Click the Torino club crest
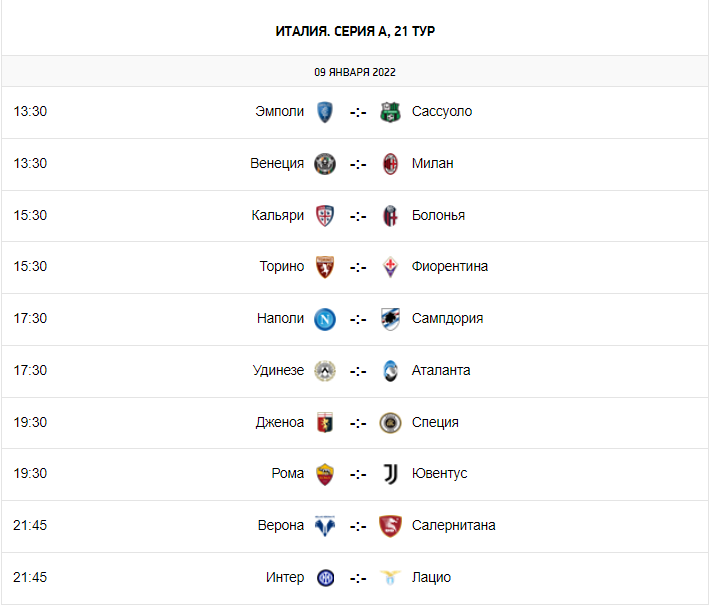Viewport: 710px width, 605px height. [324, 267]
